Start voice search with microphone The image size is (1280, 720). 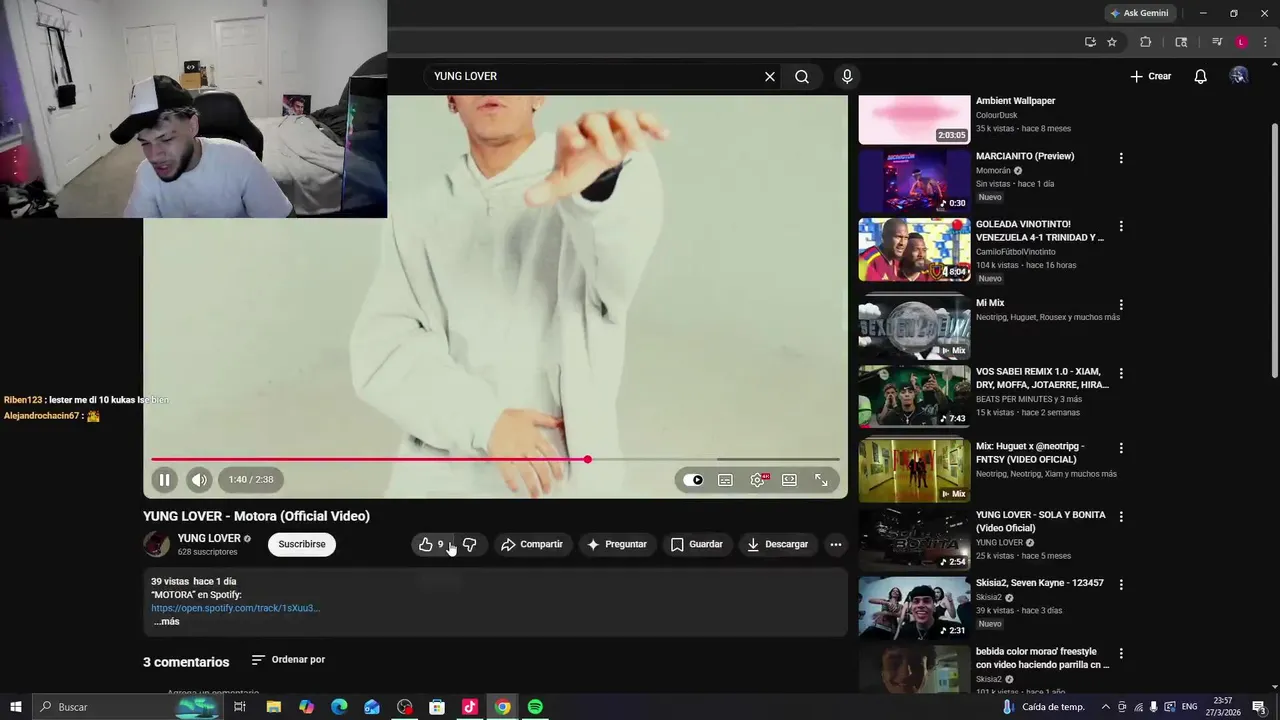pos(847,76)
